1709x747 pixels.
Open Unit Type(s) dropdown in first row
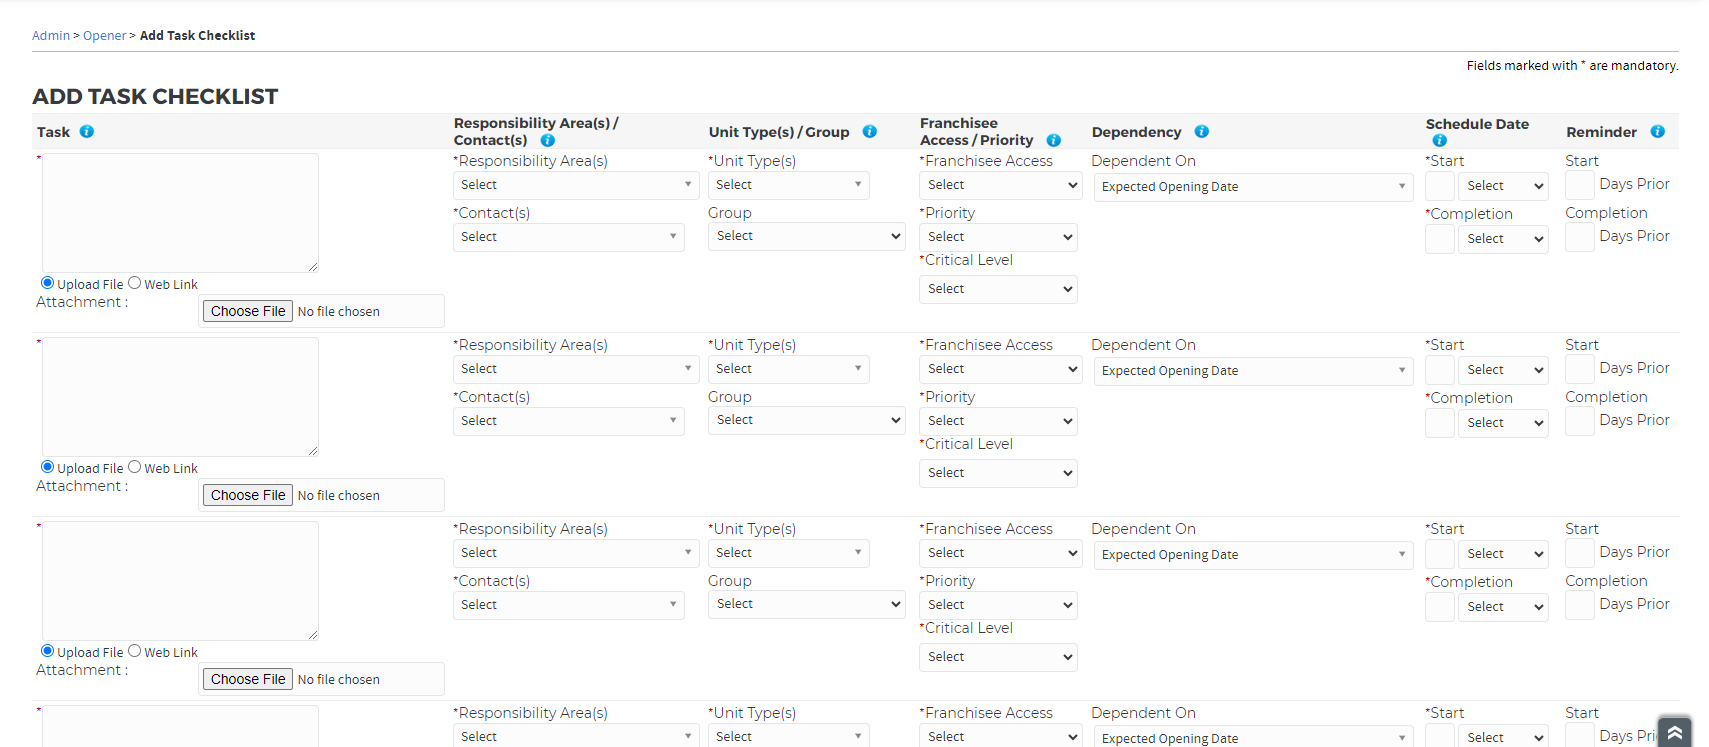point(789,185)
